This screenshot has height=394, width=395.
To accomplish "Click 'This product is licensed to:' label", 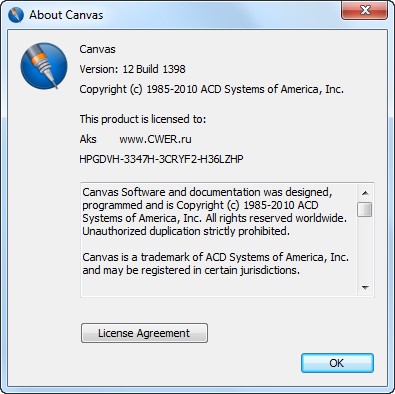I will (143, 119).
